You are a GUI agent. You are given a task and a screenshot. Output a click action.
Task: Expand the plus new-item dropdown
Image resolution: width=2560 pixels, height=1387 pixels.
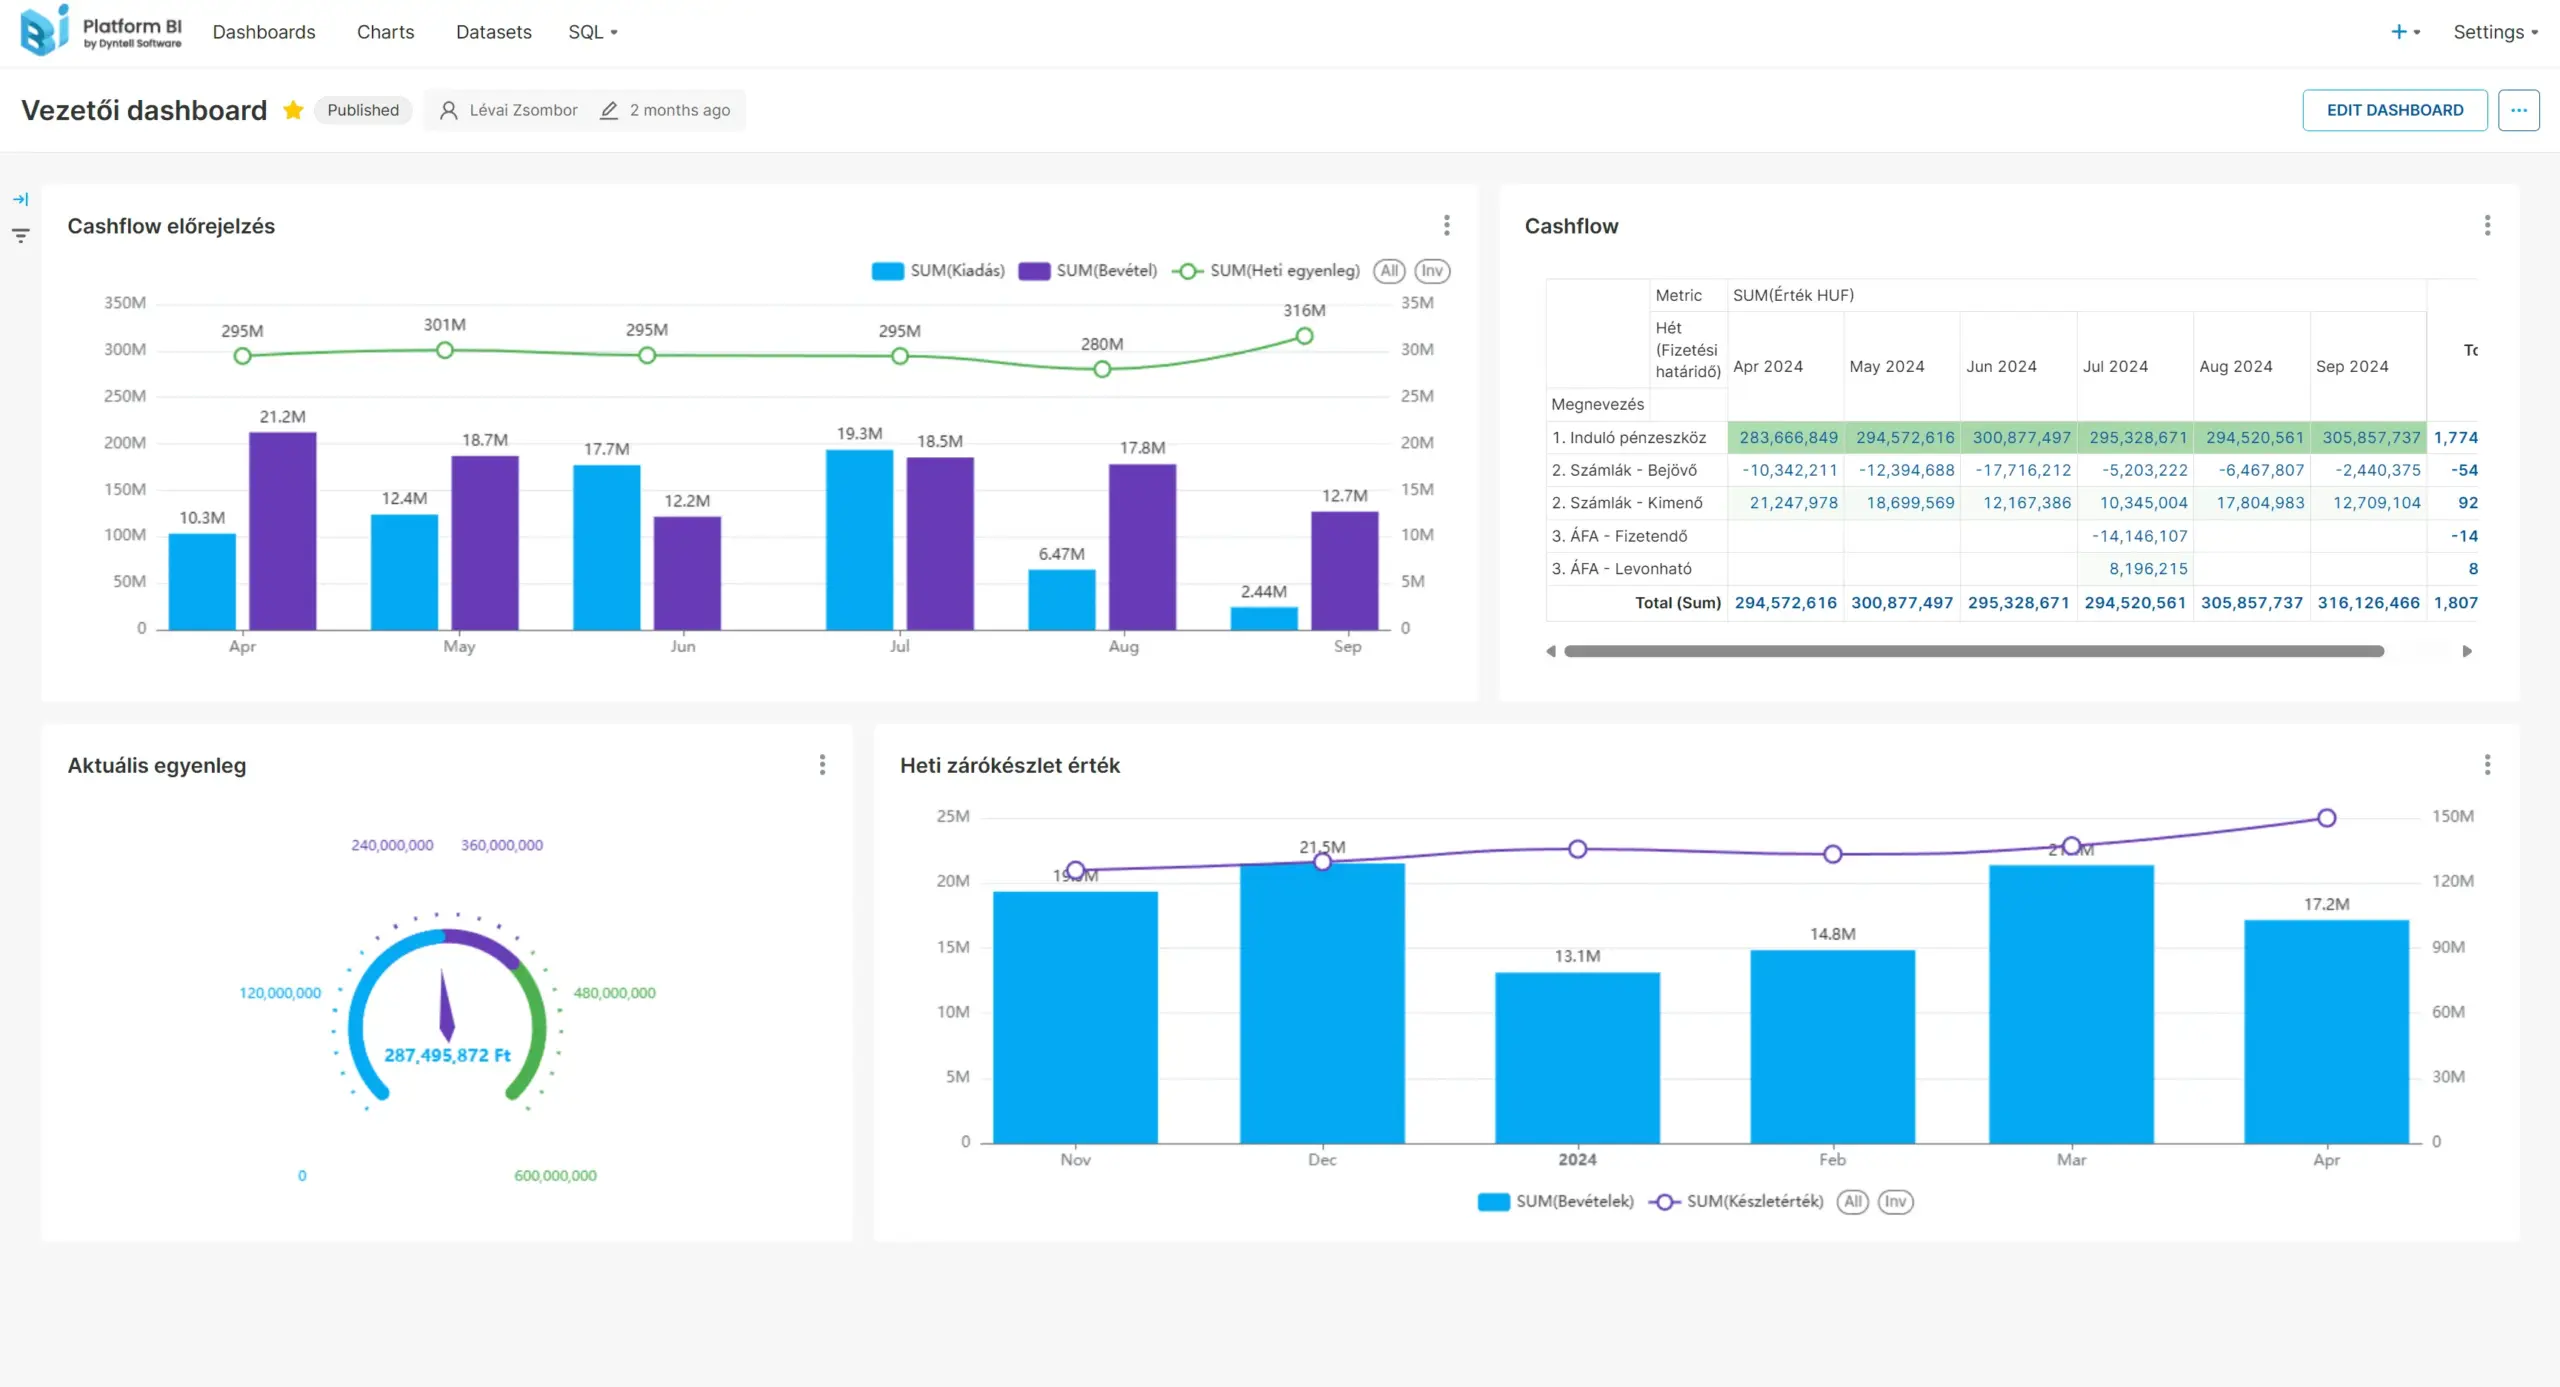point(2404,32)
